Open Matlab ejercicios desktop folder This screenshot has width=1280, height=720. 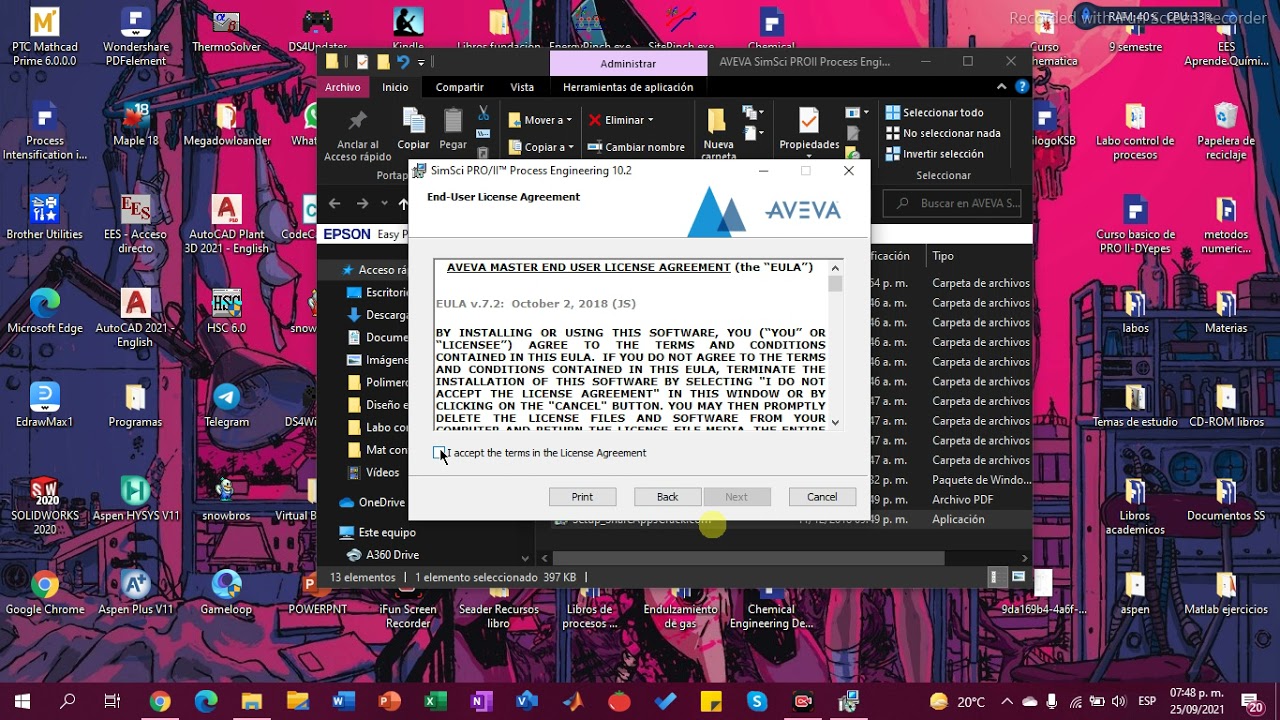point(1226,592)
